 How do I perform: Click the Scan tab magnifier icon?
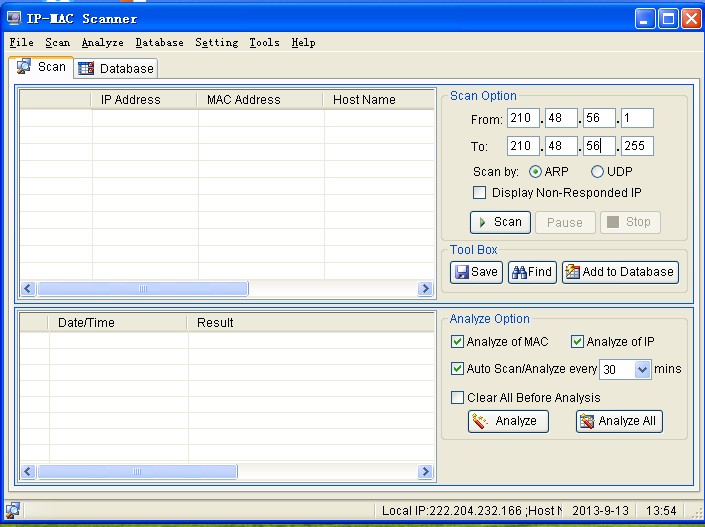[23, 66]
